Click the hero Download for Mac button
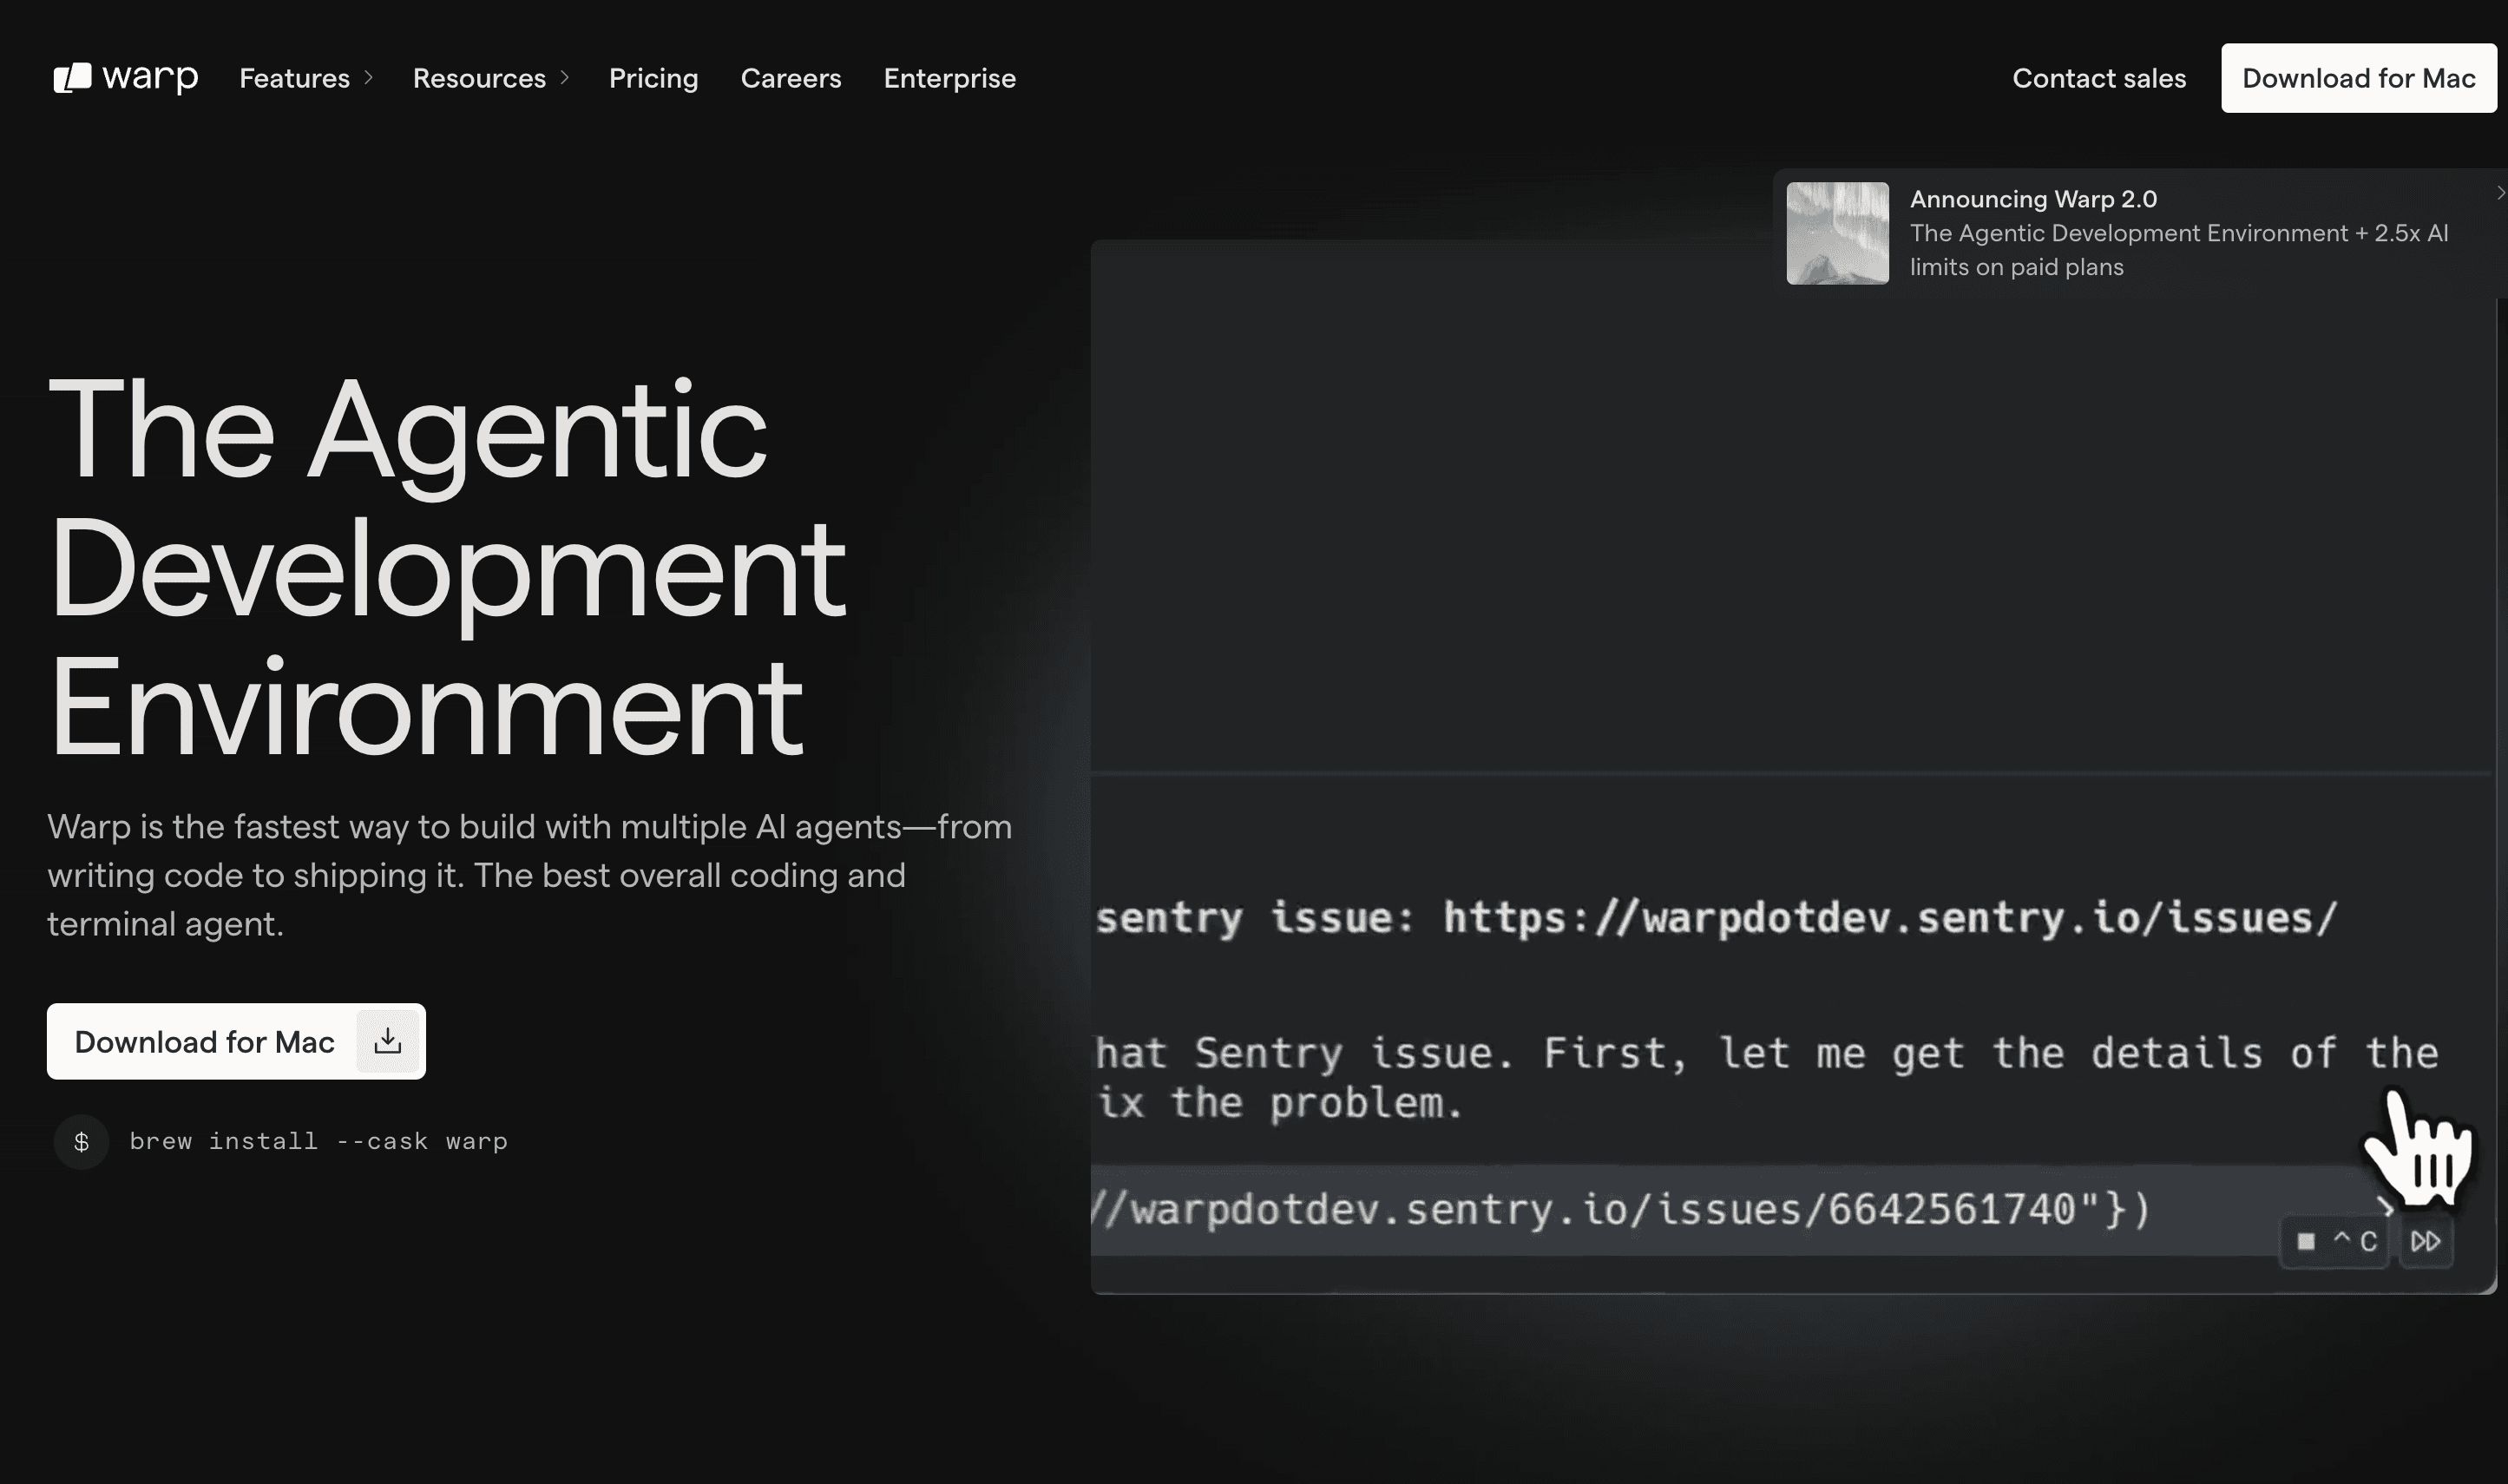 pos(236,1041)
